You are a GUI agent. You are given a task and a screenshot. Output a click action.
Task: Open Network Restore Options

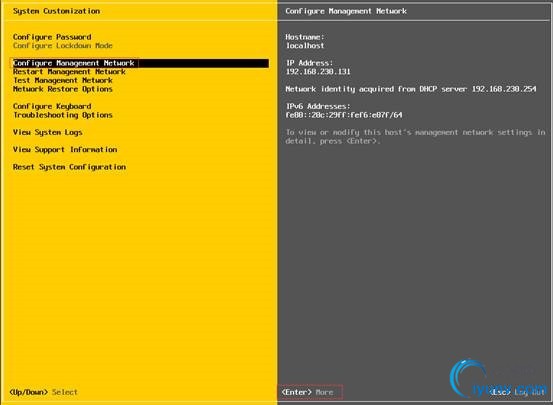click(x=63, y=89)
